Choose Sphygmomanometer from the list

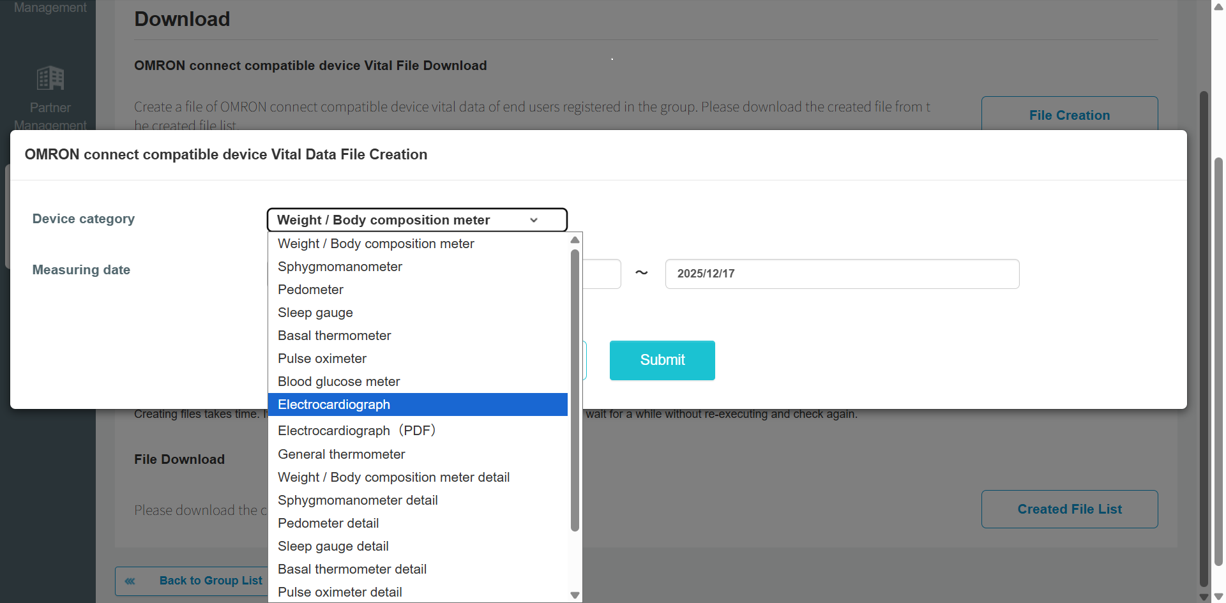point(418,267)
